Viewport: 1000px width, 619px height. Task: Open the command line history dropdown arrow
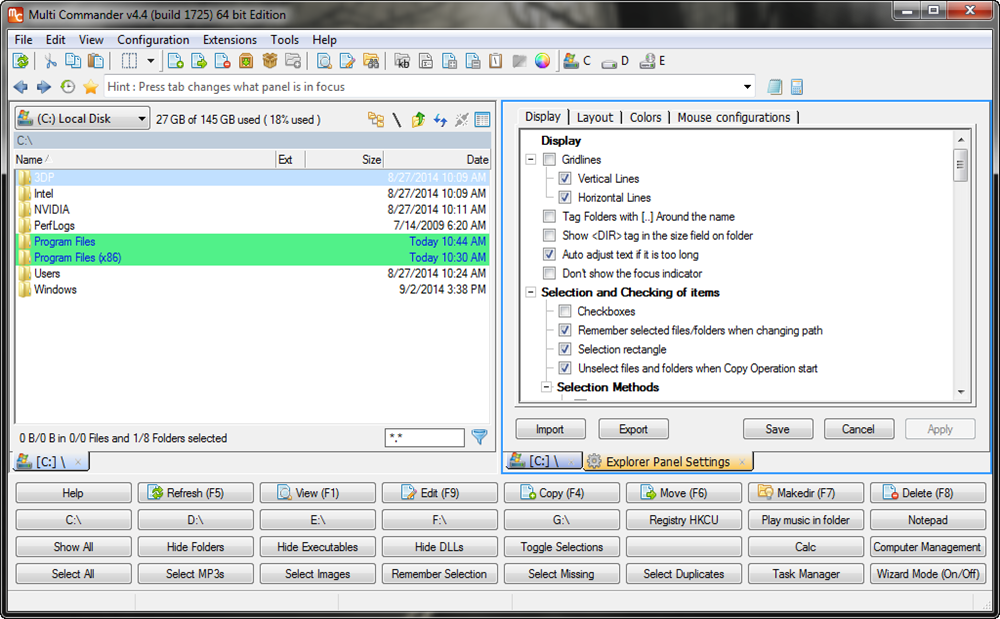pos(747,87)
